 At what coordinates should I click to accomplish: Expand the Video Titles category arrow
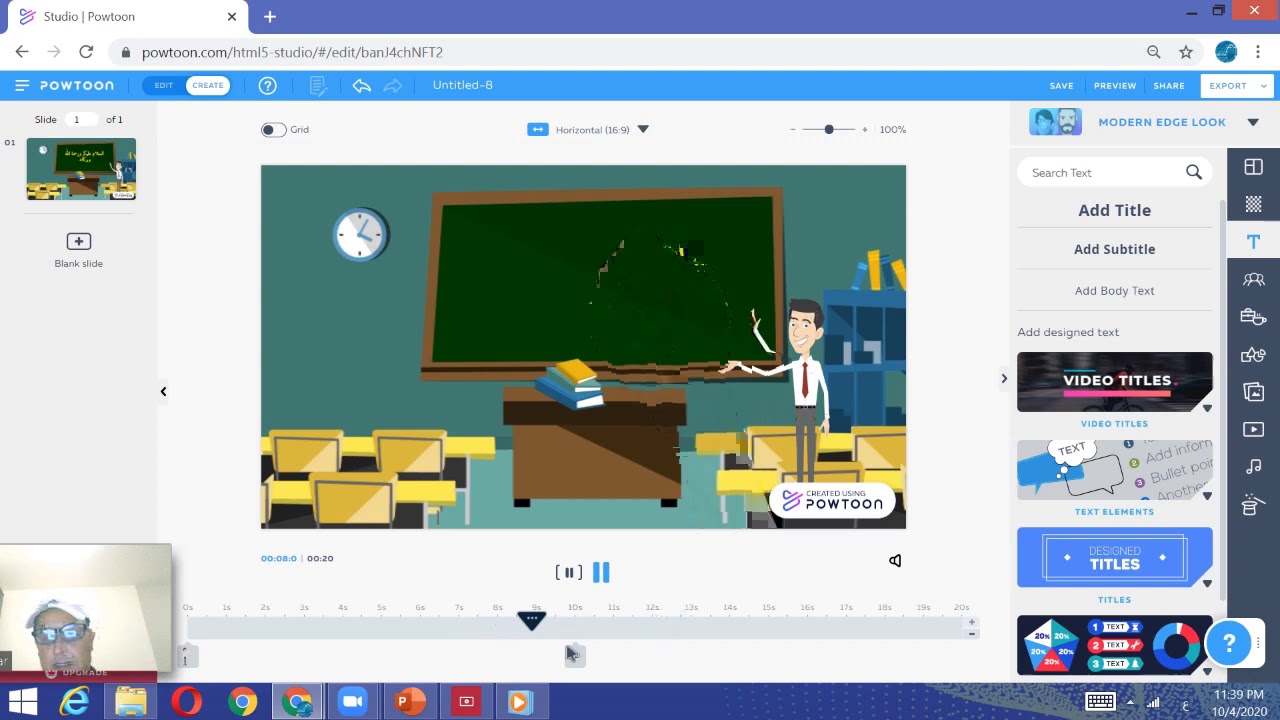(x=1207, y=408)
